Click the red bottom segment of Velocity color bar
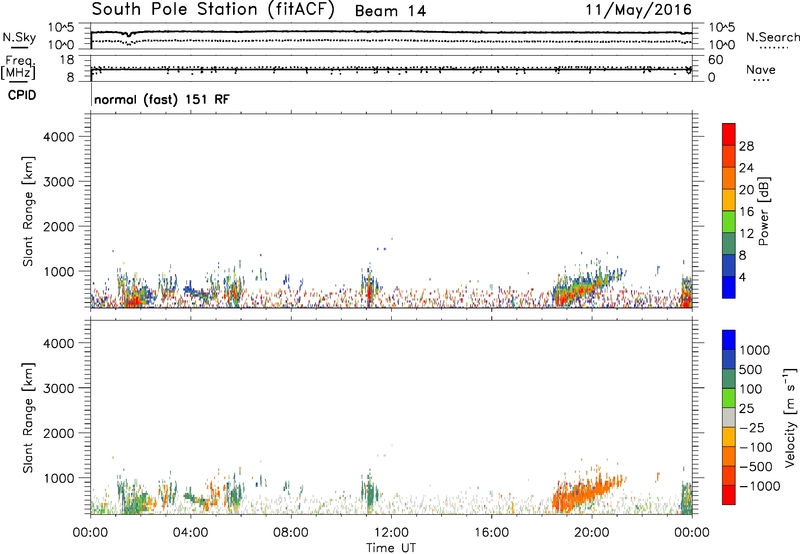The width and height of the screenshot is (800, 554). click(729, 495)
